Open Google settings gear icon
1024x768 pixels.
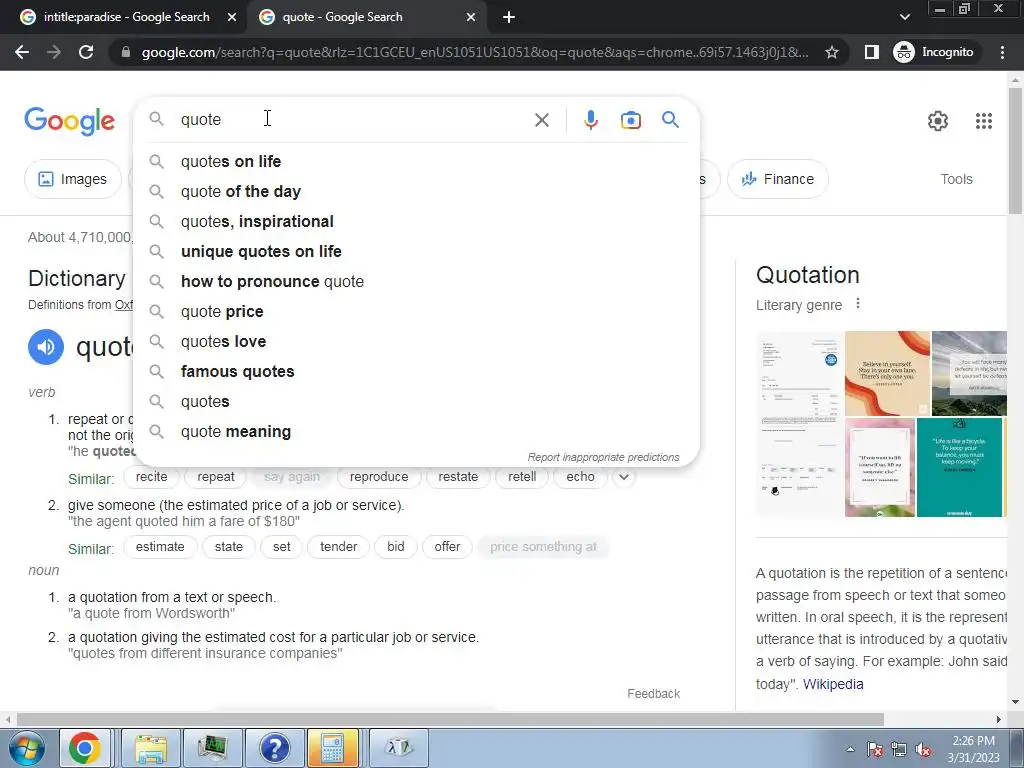pyautogui.click(x=938, y=121)
